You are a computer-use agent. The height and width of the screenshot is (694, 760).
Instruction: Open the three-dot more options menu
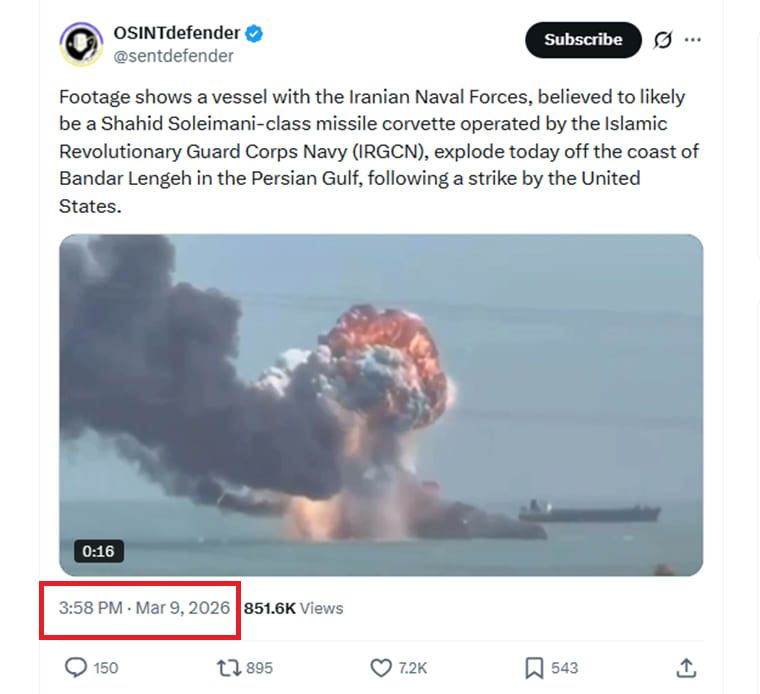click(692, 40)
